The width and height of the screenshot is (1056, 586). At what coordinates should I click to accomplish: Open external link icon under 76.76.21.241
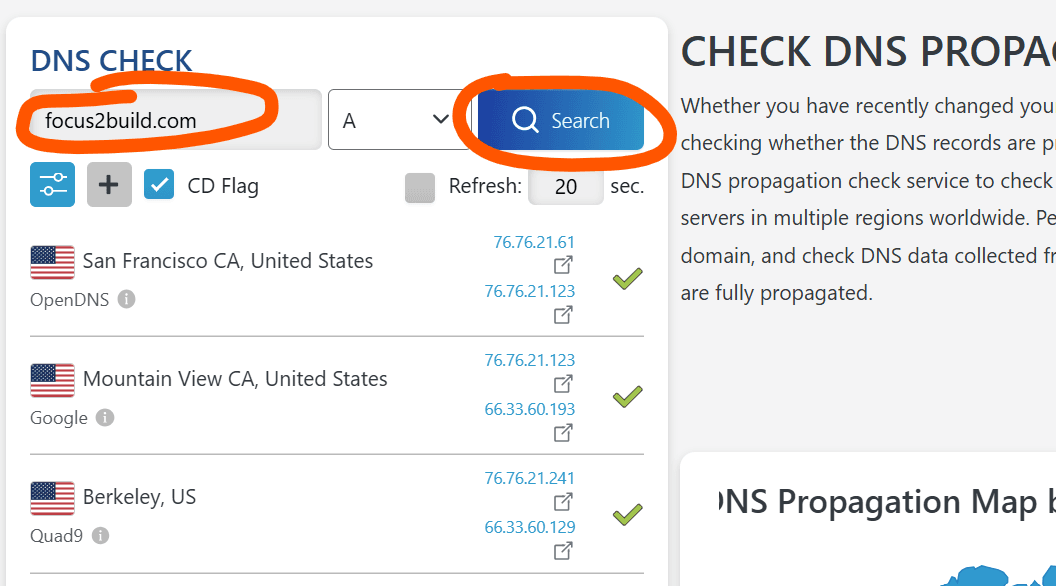tap(563, 501)
